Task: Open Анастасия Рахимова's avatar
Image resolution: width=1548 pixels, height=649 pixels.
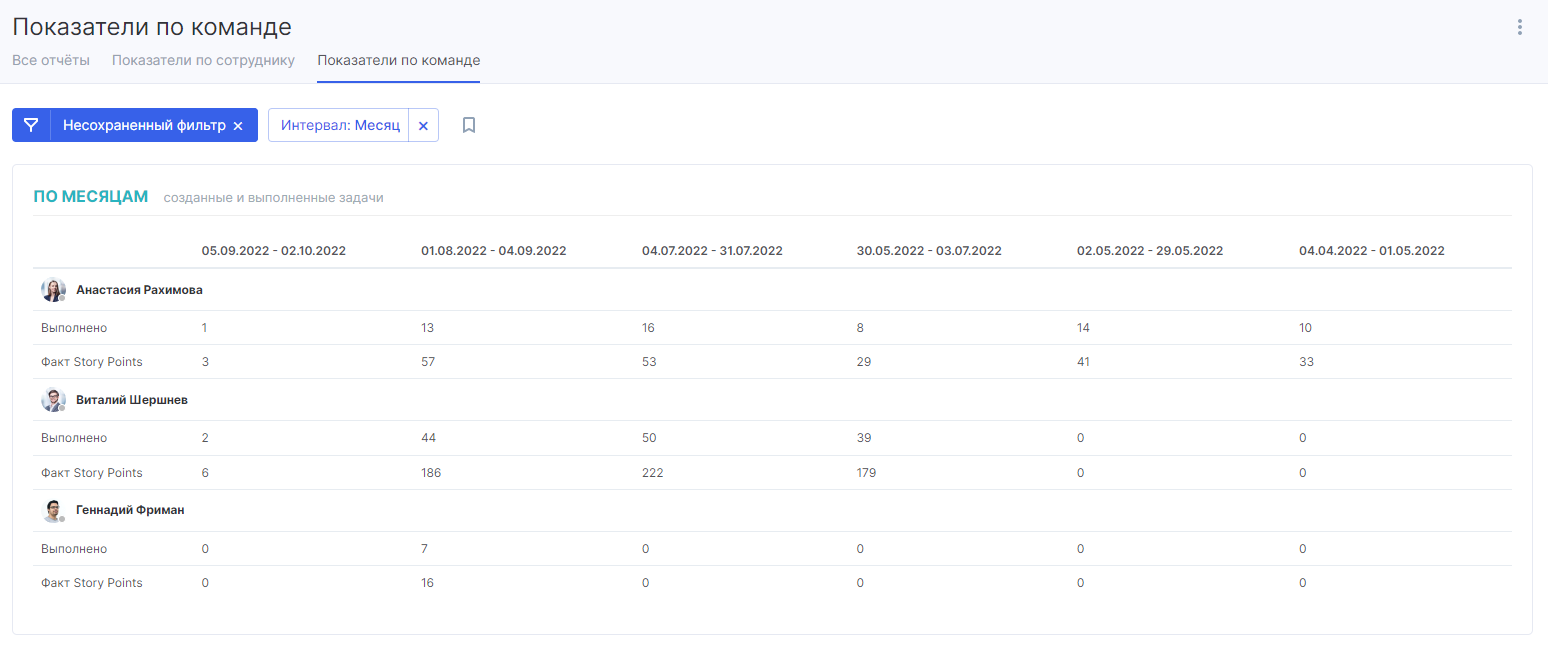Action: [x=53, y=290]
